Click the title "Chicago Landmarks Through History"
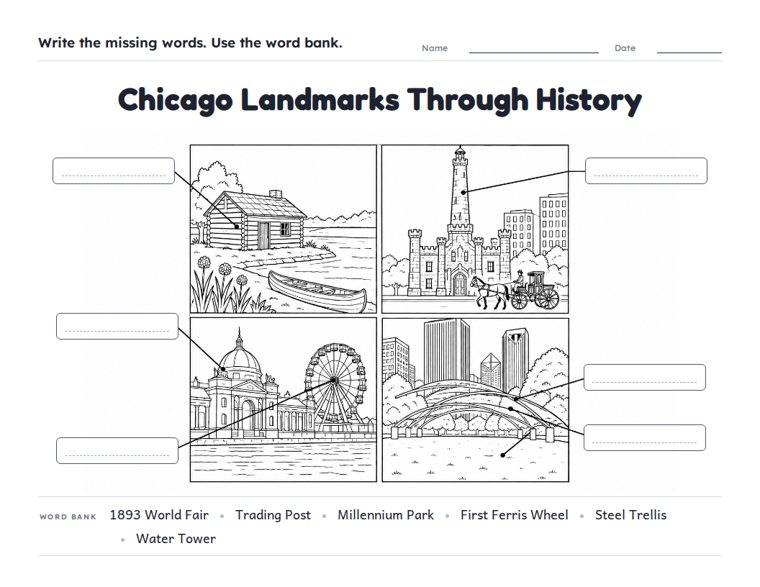 pos(380,100)
